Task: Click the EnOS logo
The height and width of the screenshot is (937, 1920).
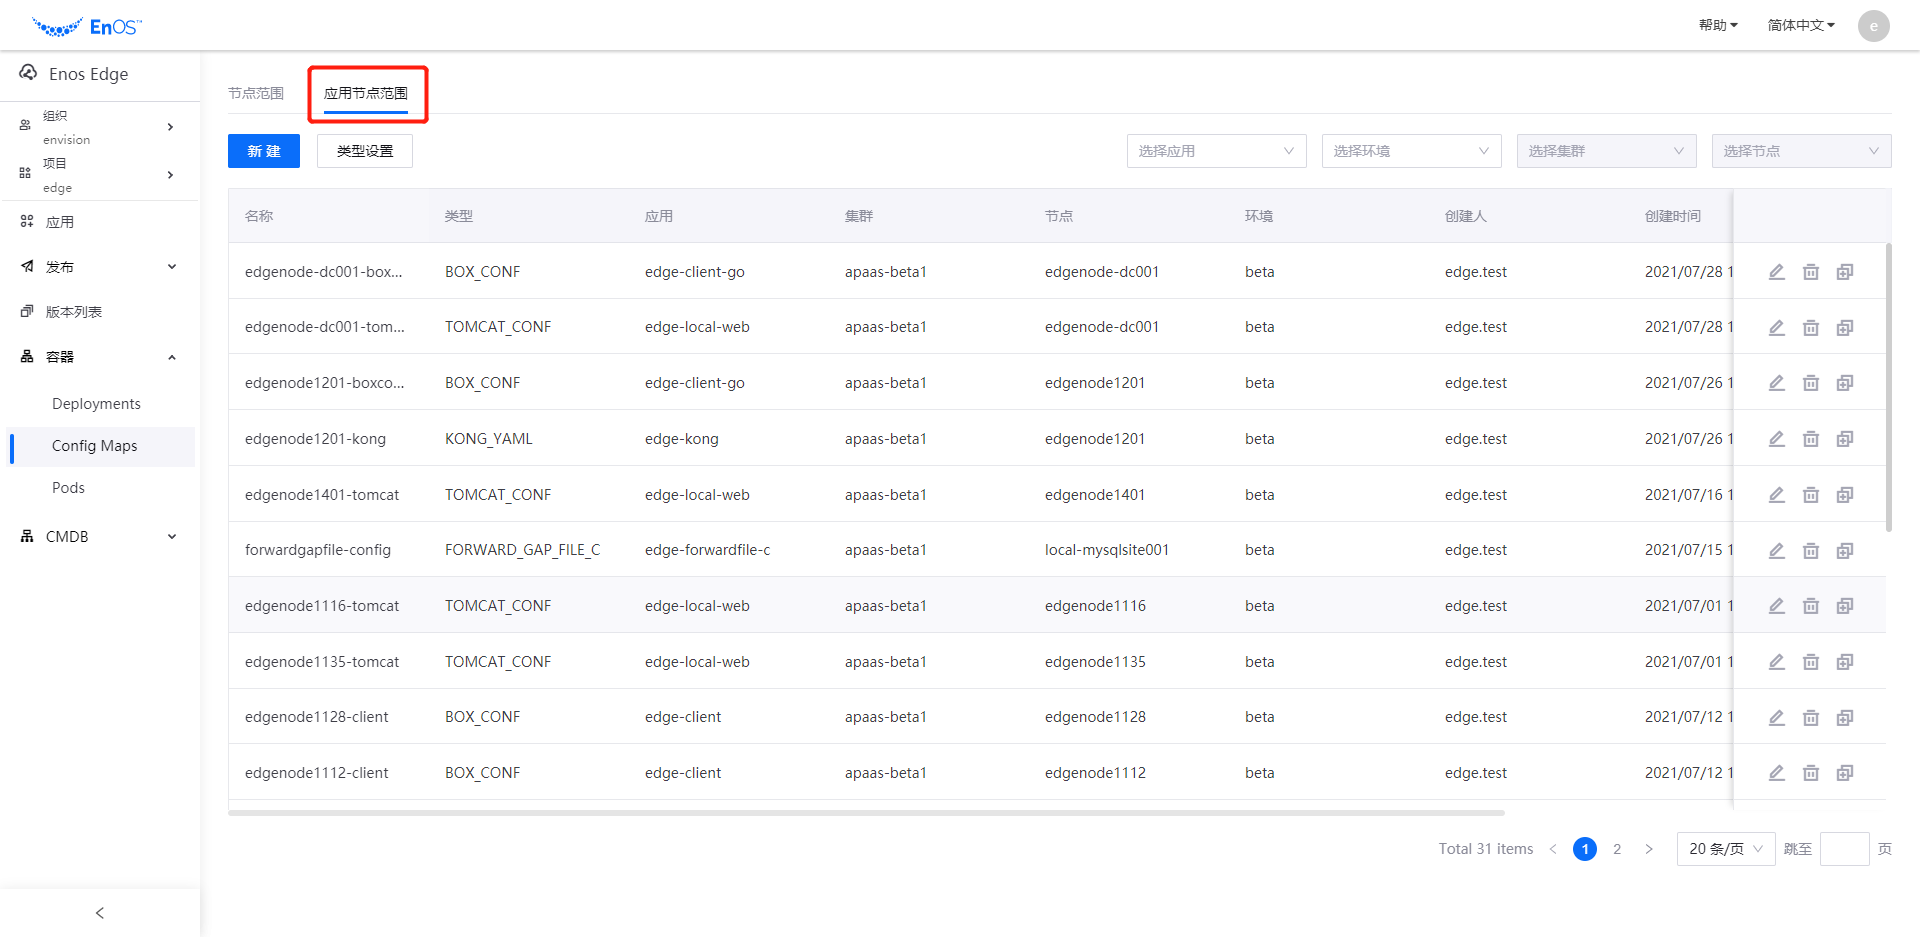Action: pyautogui.click(x=87, y=27)
